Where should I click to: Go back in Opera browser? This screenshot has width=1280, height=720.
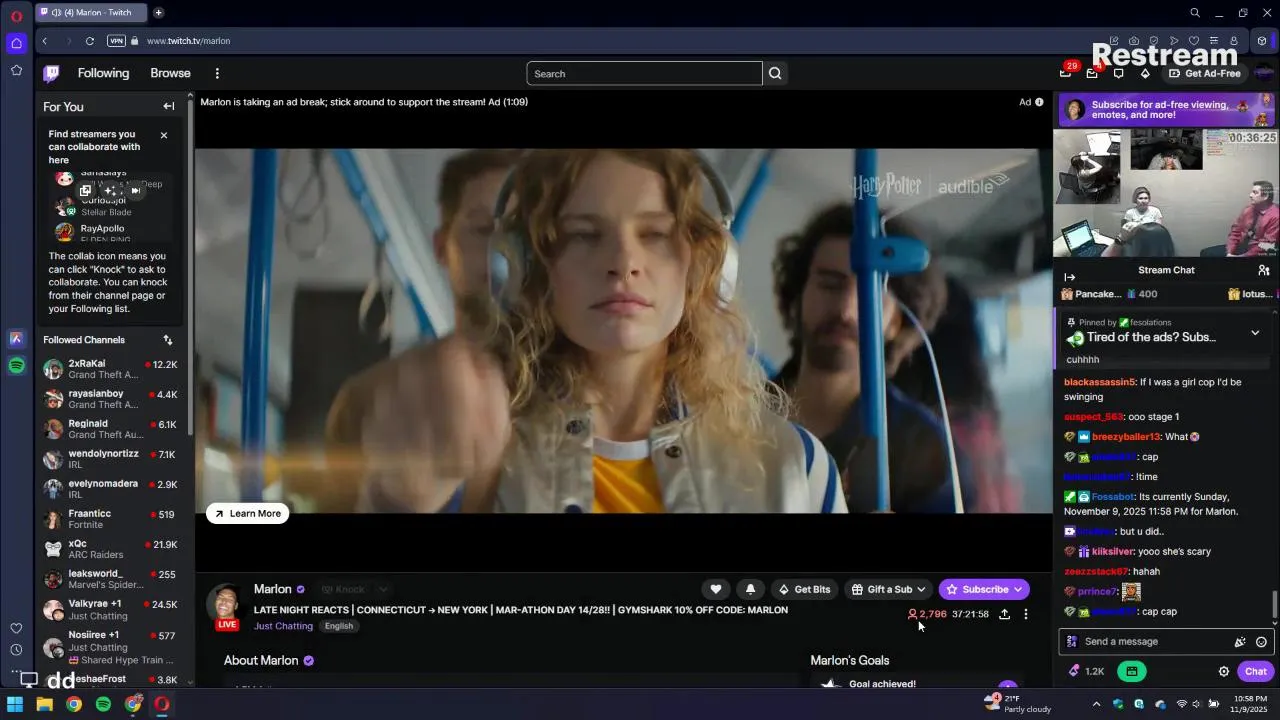[45, 41]
